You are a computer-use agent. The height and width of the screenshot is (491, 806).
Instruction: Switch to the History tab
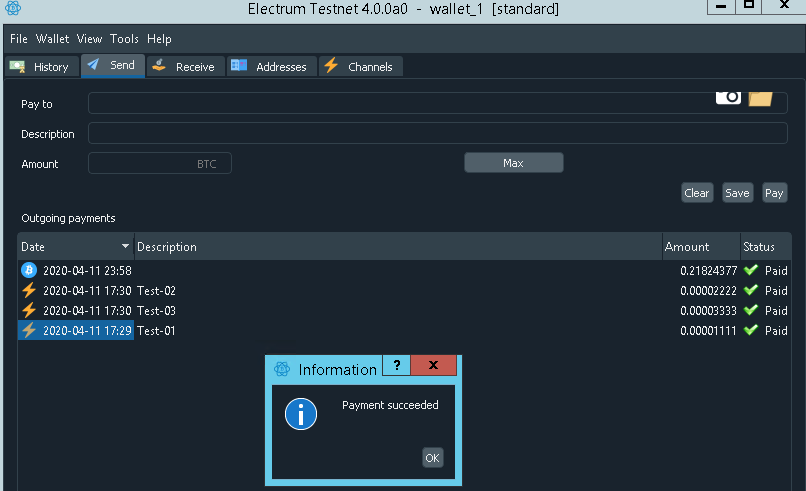tap(42, 66)
